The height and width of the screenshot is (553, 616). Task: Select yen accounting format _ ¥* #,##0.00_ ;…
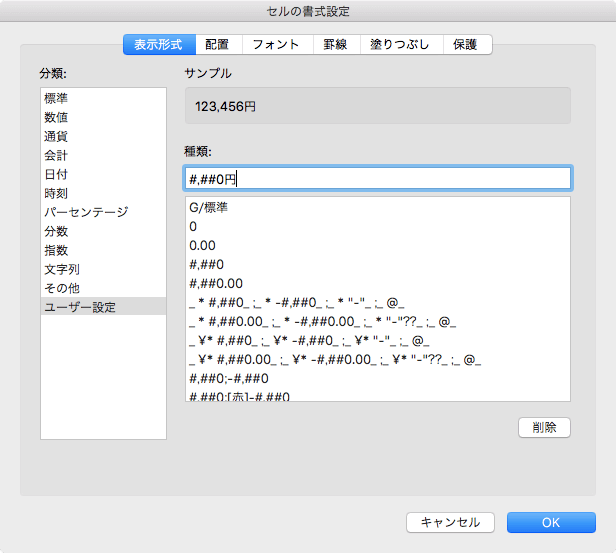(x=378, y=359)
